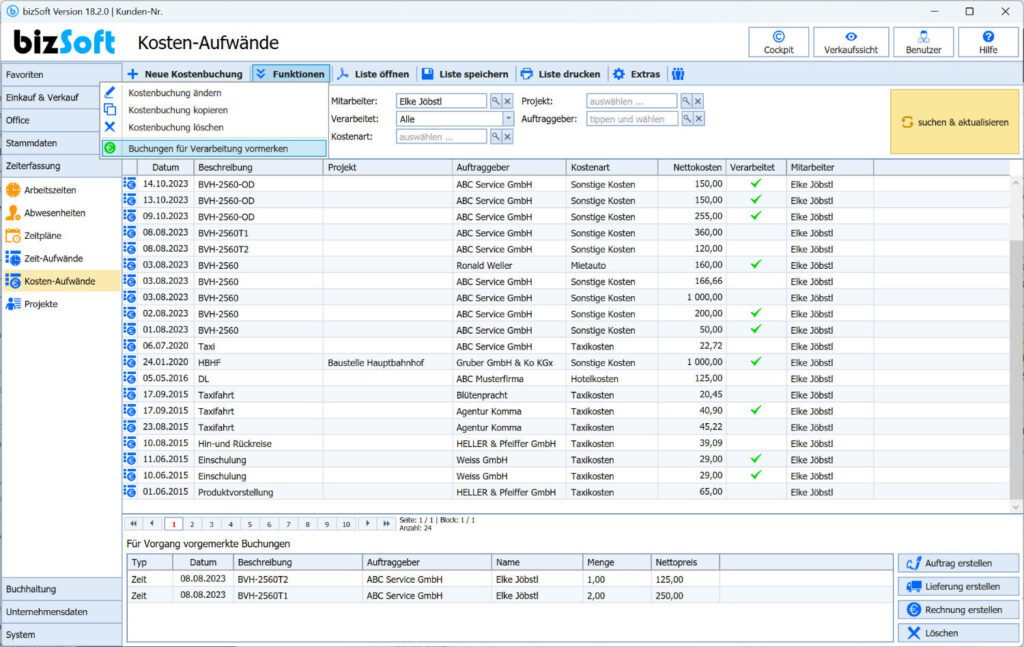This screenshot has width=1024, height=647.
Task: Click Liste speichern
Action: tap(465, 74)
